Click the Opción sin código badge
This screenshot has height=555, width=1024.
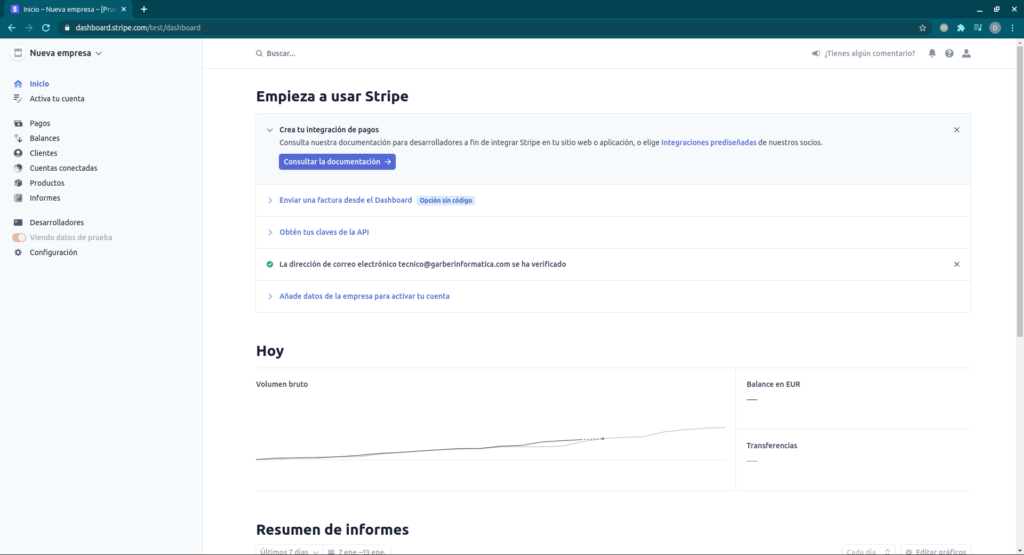[x=445, y=200]
